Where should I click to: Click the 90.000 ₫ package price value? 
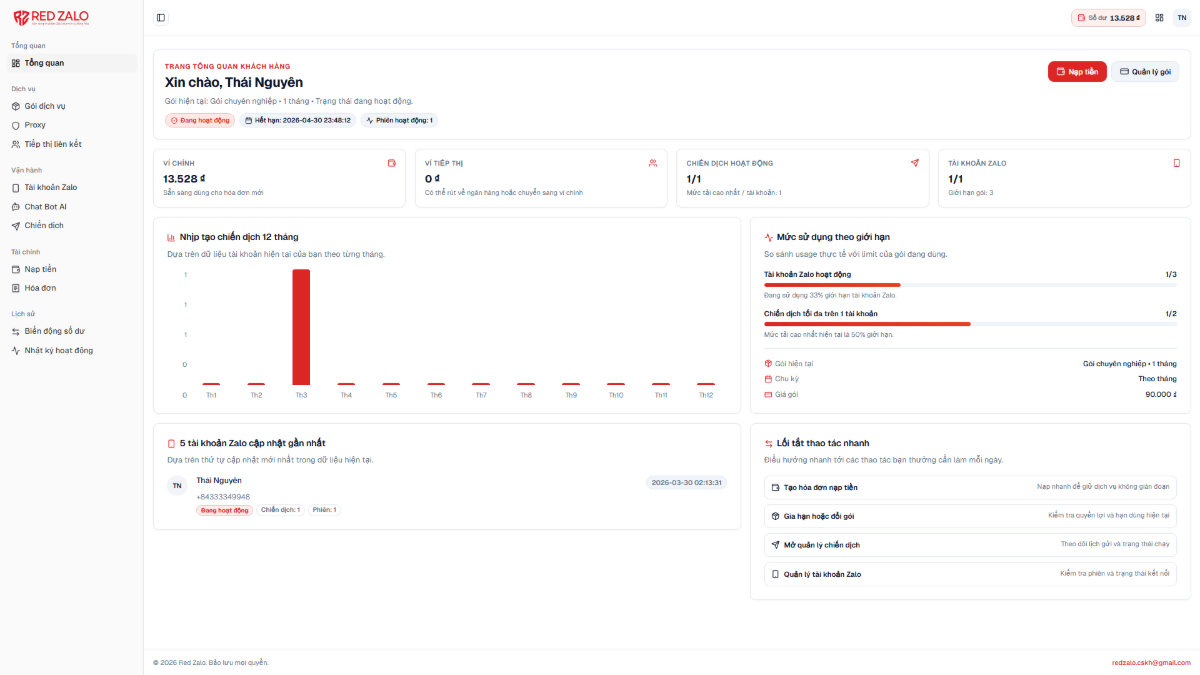coord(1161,395)
